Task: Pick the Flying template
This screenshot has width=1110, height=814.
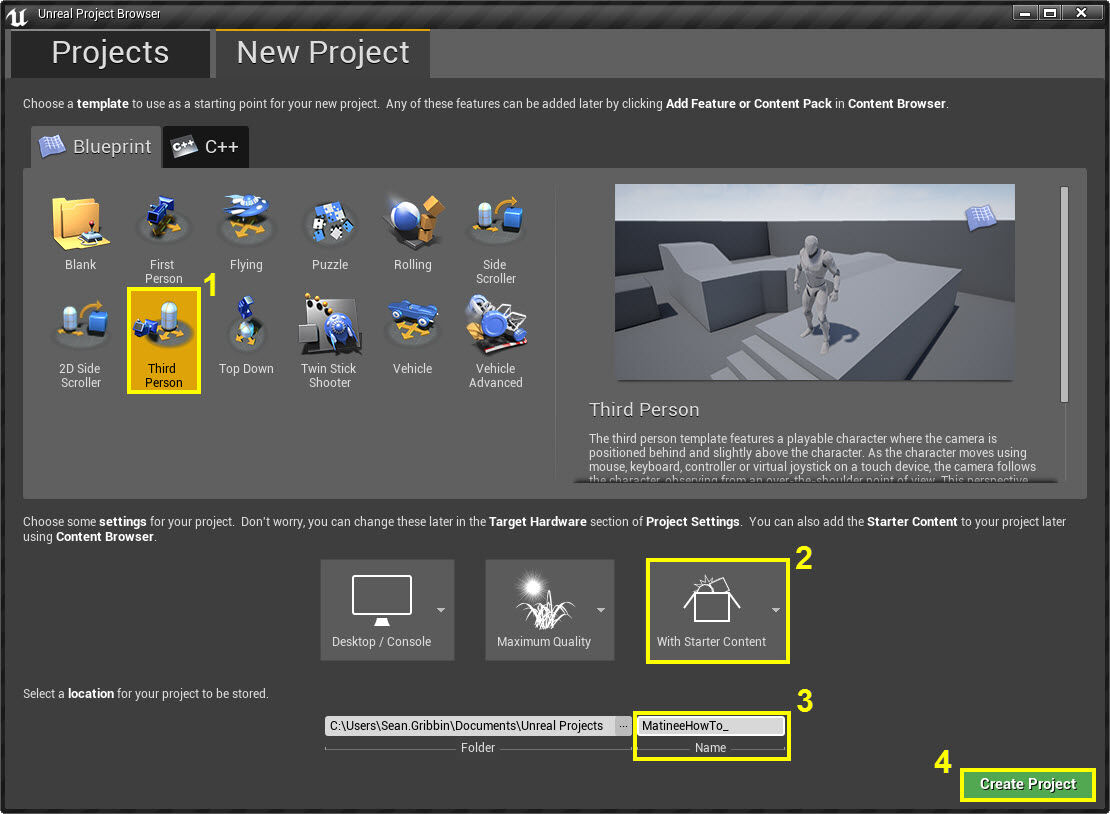Action: (x=246, y=232)
